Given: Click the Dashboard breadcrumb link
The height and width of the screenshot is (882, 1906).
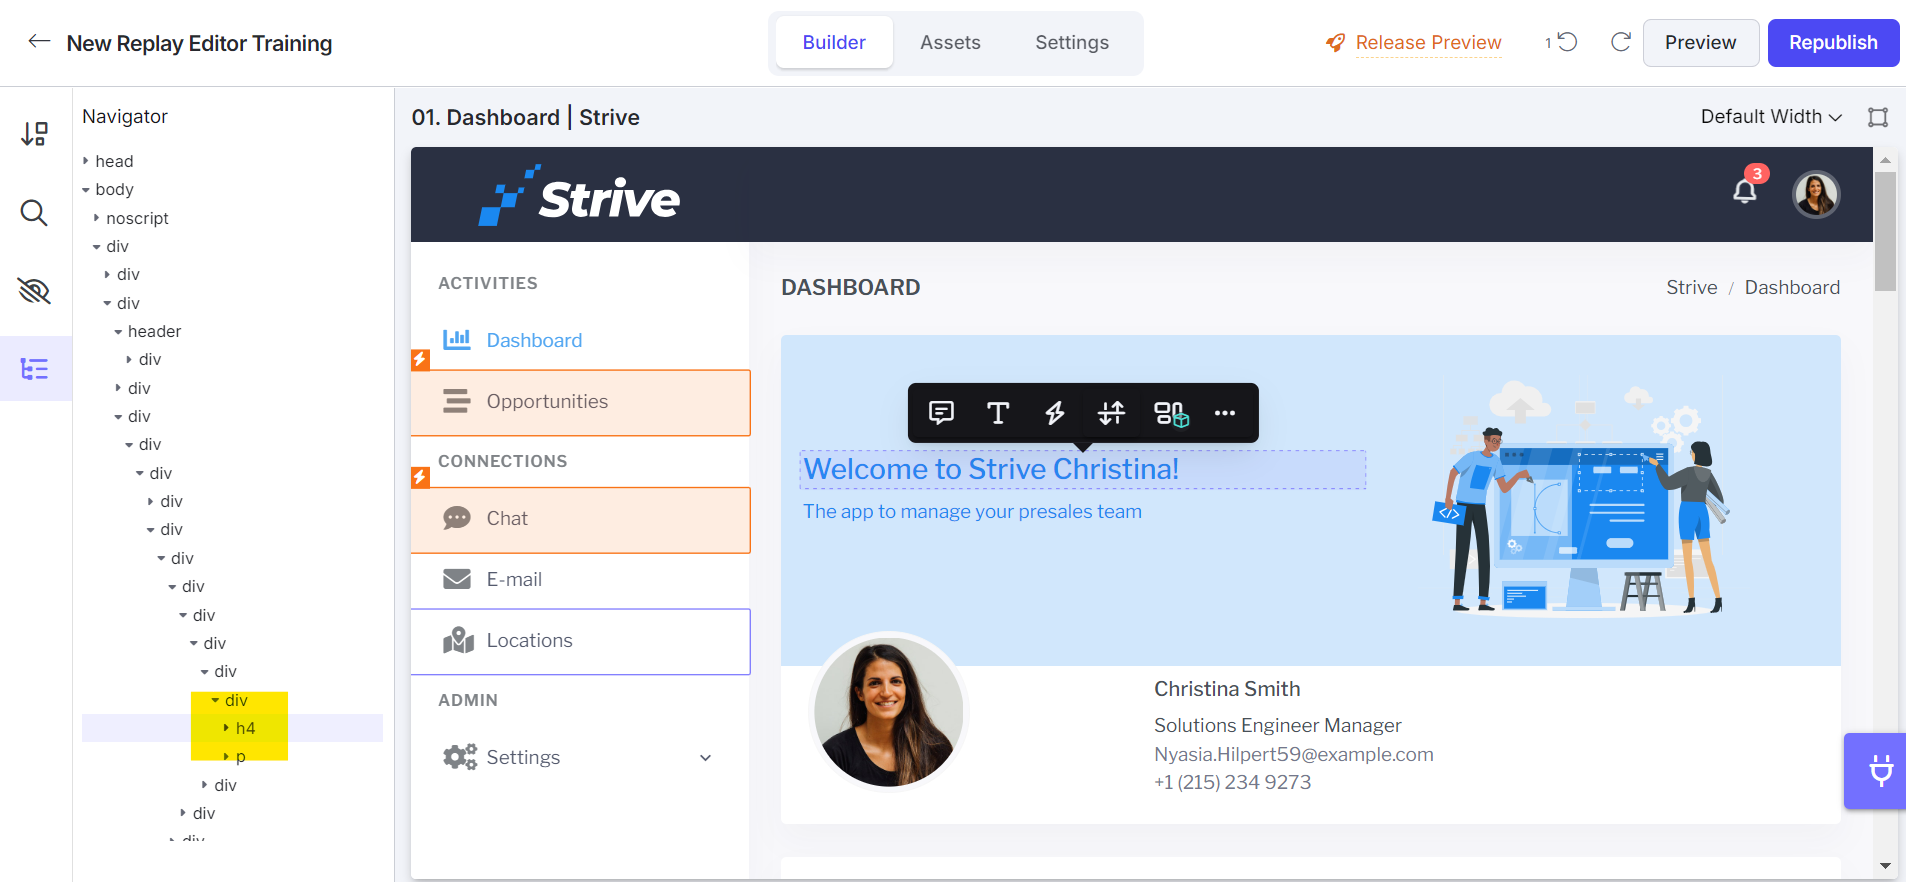Looking at the screenshot, I should point(1792,287).
